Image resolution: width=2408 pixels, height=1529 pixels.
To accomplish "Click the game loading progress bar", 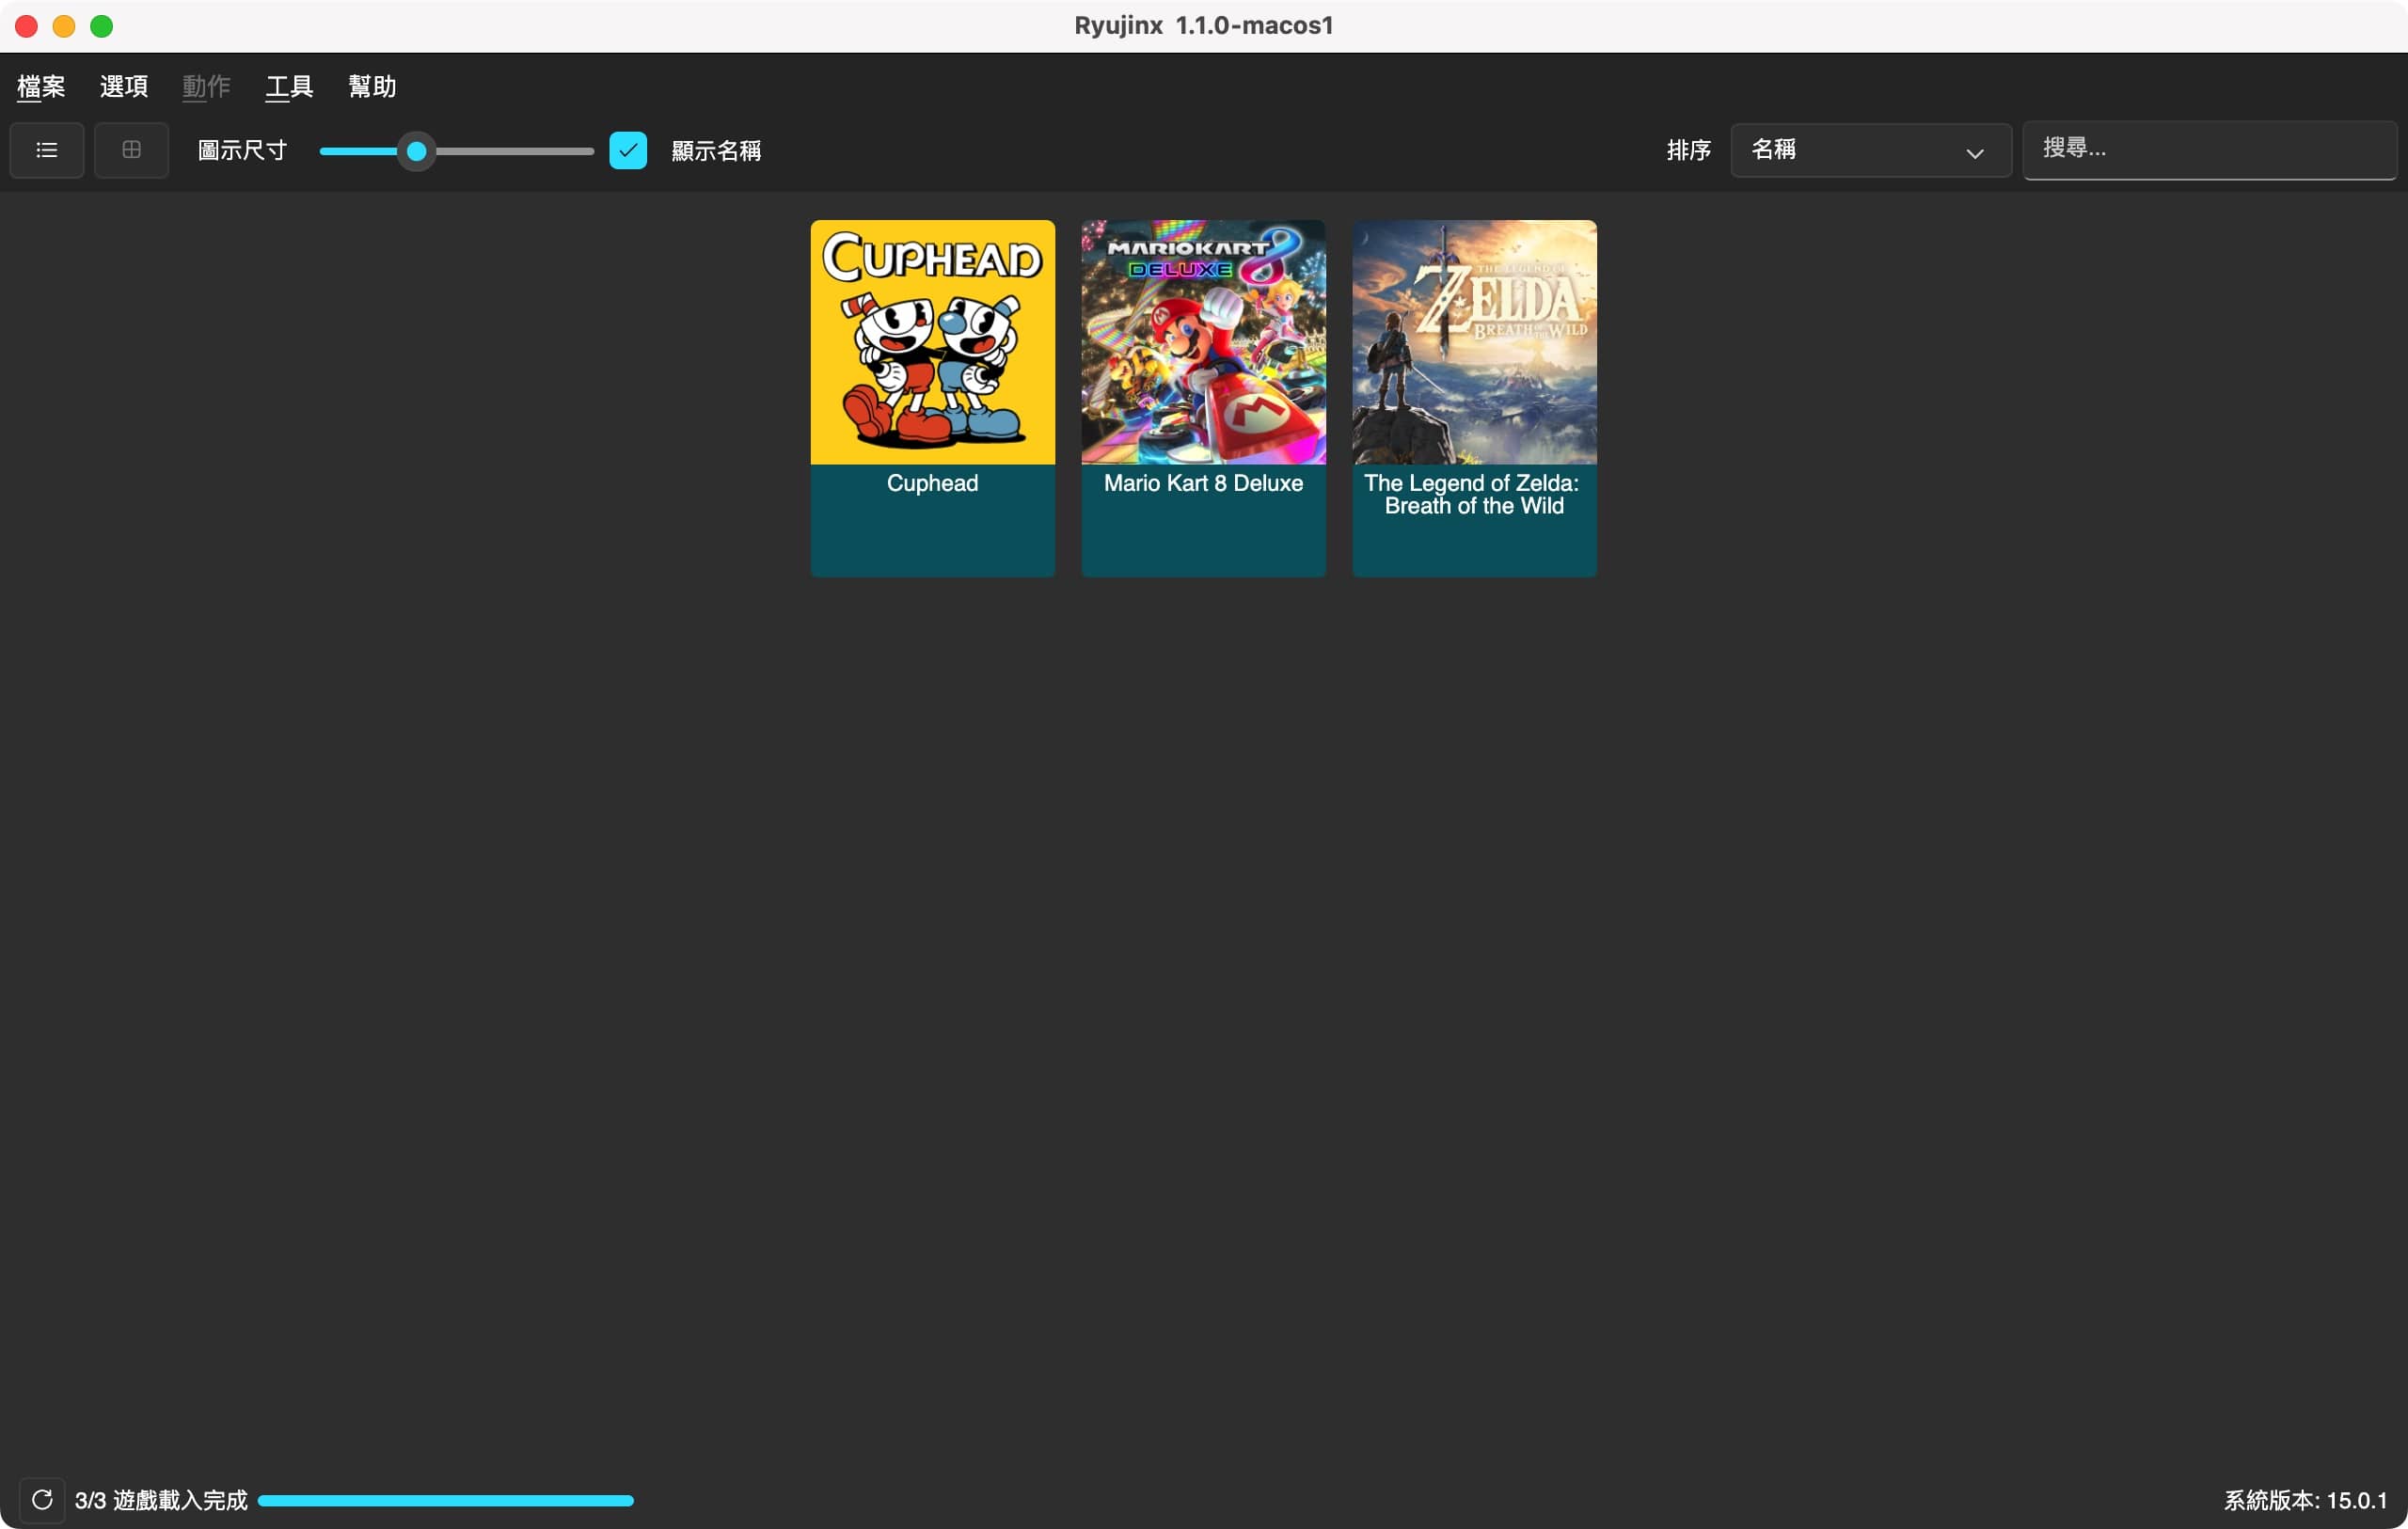I will tap(446, 1500).
